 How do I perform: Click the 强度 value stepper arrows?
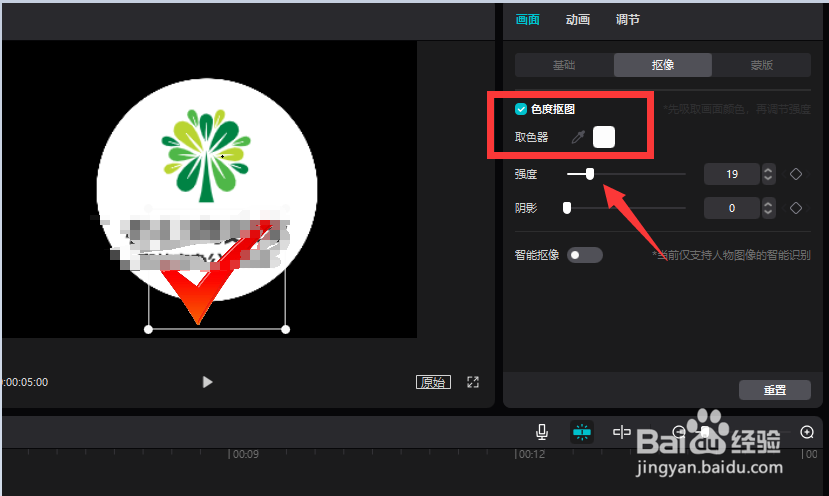pyautogui.click(x=768, y=174)
